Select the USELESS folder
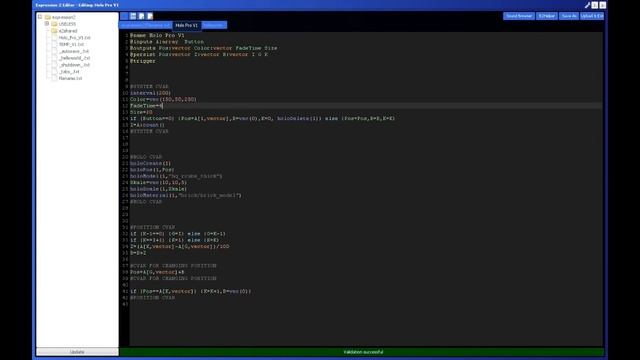The height and width of the screenshot is (360, 640). tap(67, 24)
